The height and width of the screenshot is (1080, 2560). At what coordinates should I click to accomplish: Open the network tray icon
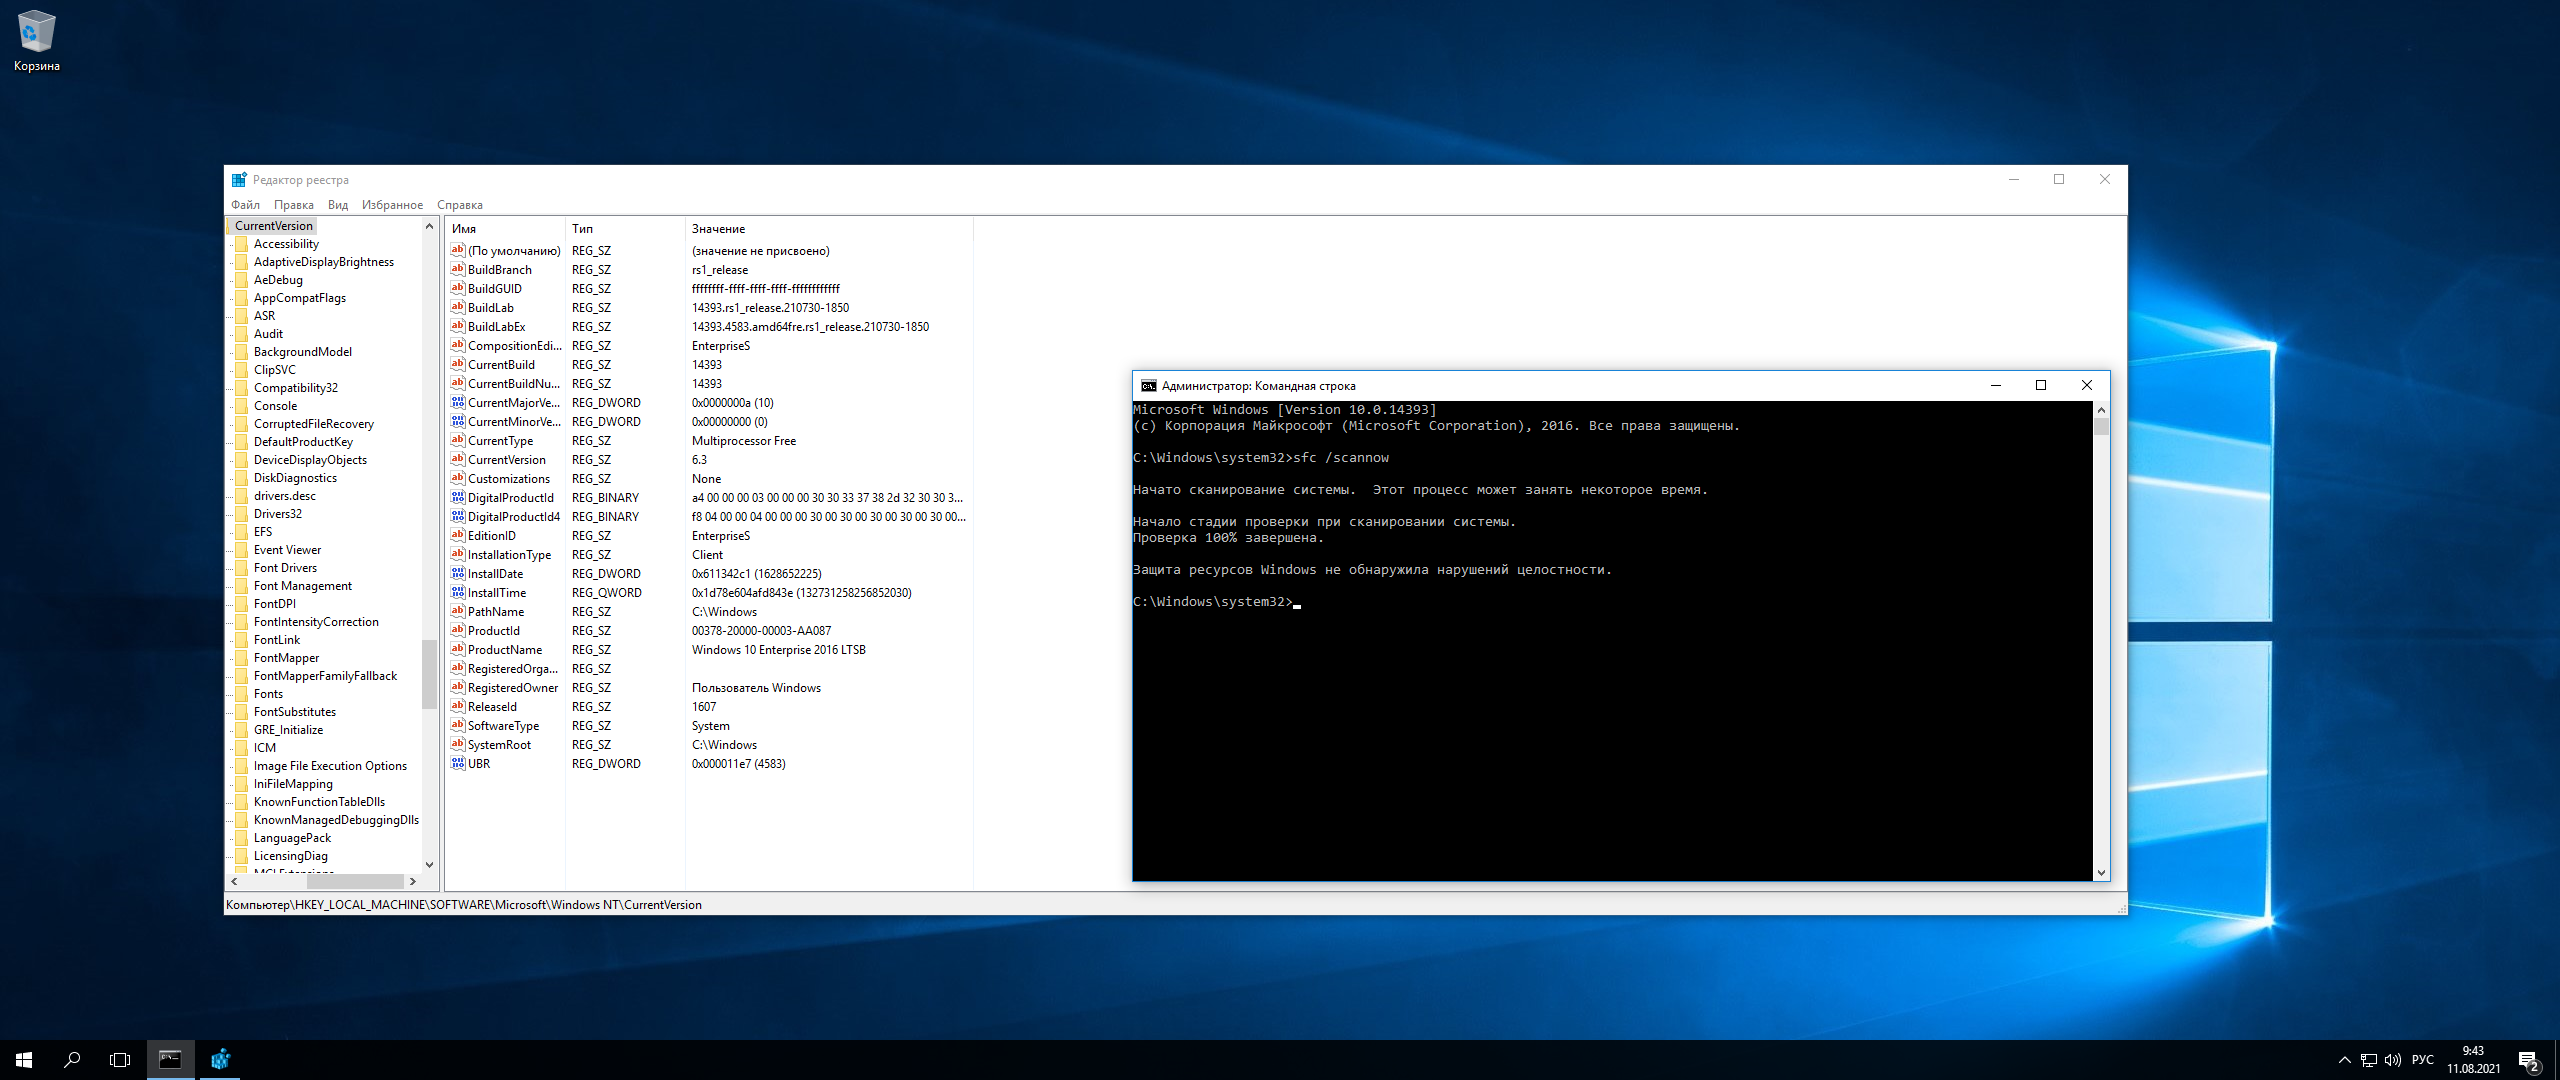(2369, 1060)
